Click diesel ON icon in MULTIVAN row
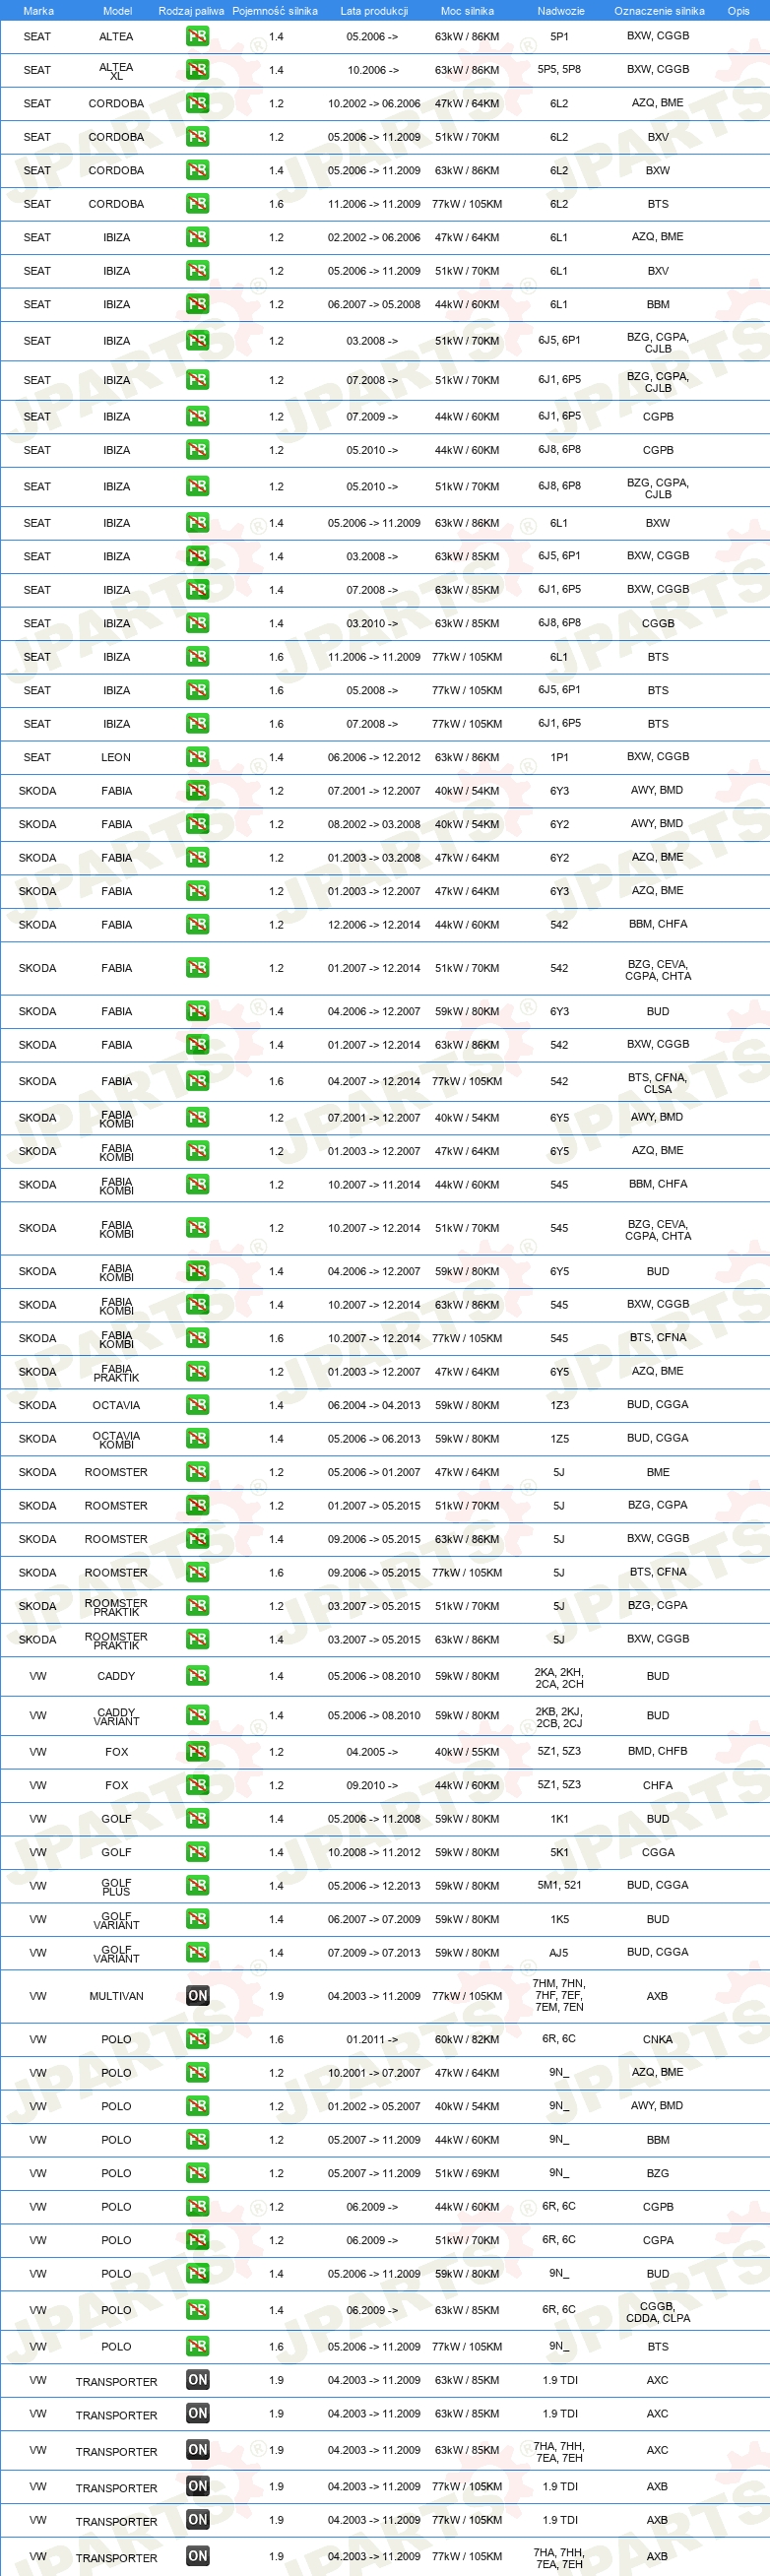The image size is (770, 2576). coord(197,1997)
